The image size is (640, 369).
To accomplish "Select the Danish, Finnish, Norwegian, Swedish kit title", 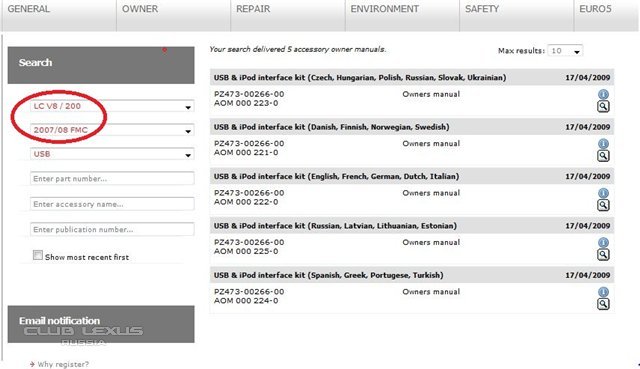I will click(331, 127).
